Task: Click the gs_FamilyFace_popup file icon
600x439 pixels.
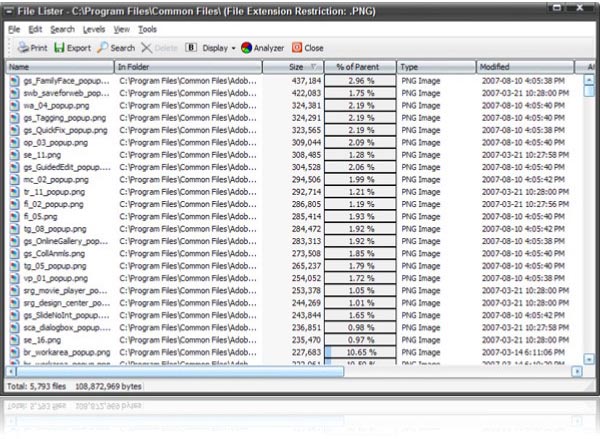Action: 14,79
